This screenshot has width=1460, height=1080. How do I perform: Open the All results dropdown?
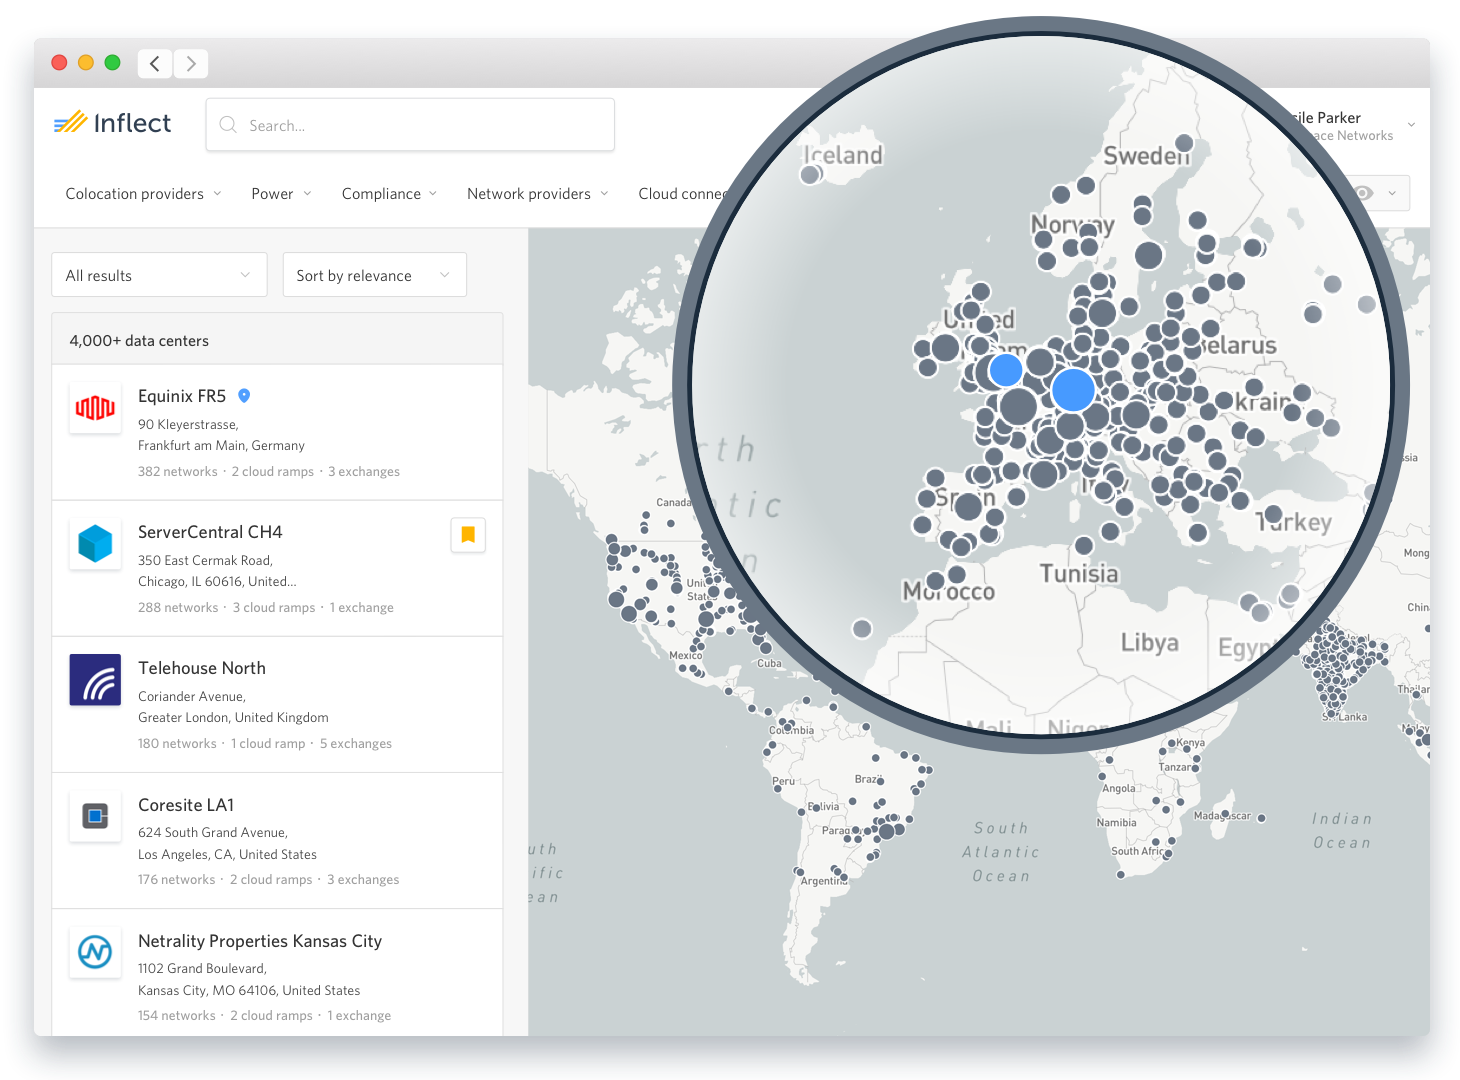coord(159,275)
